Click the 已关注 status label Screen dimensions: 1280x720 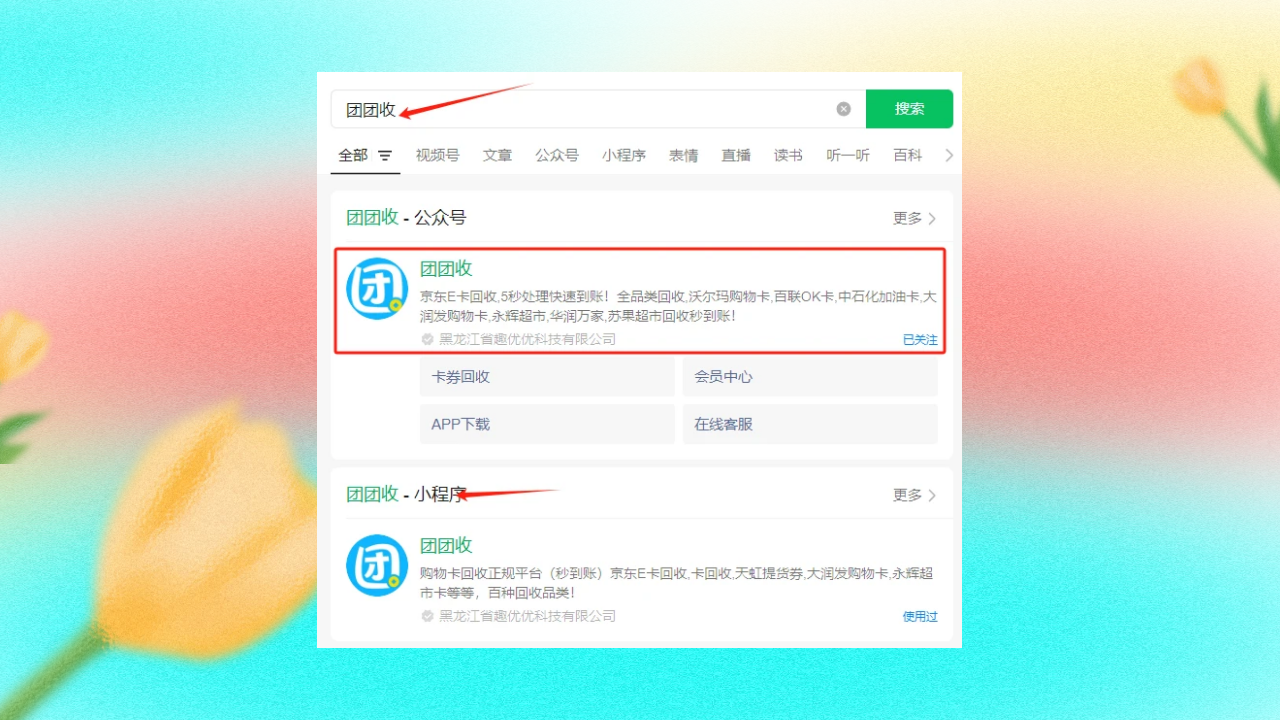(x=920, y=340)
